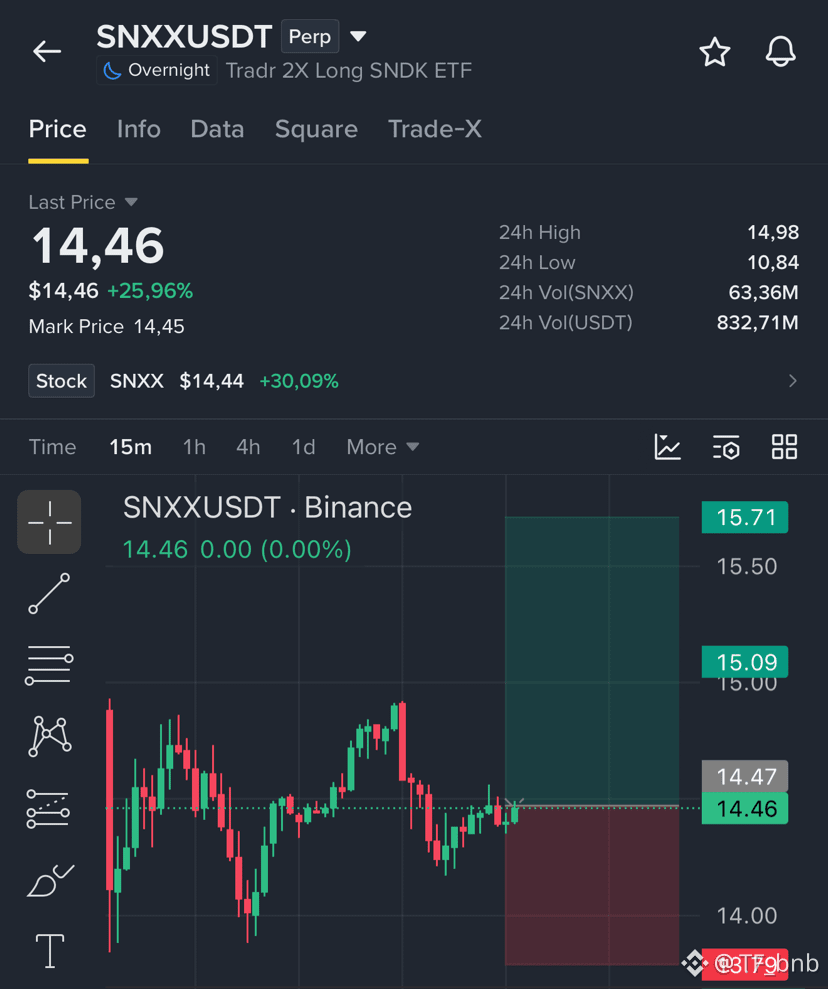The image size is (828, 989).
Task: Tap the +25,96% change percentage
Action: tap(150, 291)
